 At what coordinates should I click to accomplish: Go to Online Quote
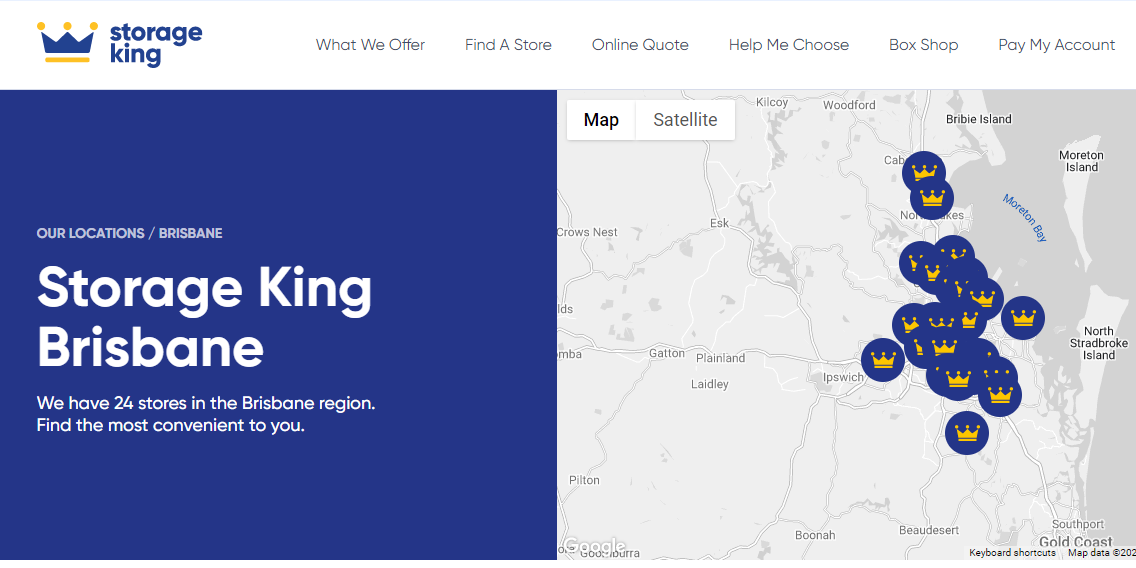coord(640,45)
